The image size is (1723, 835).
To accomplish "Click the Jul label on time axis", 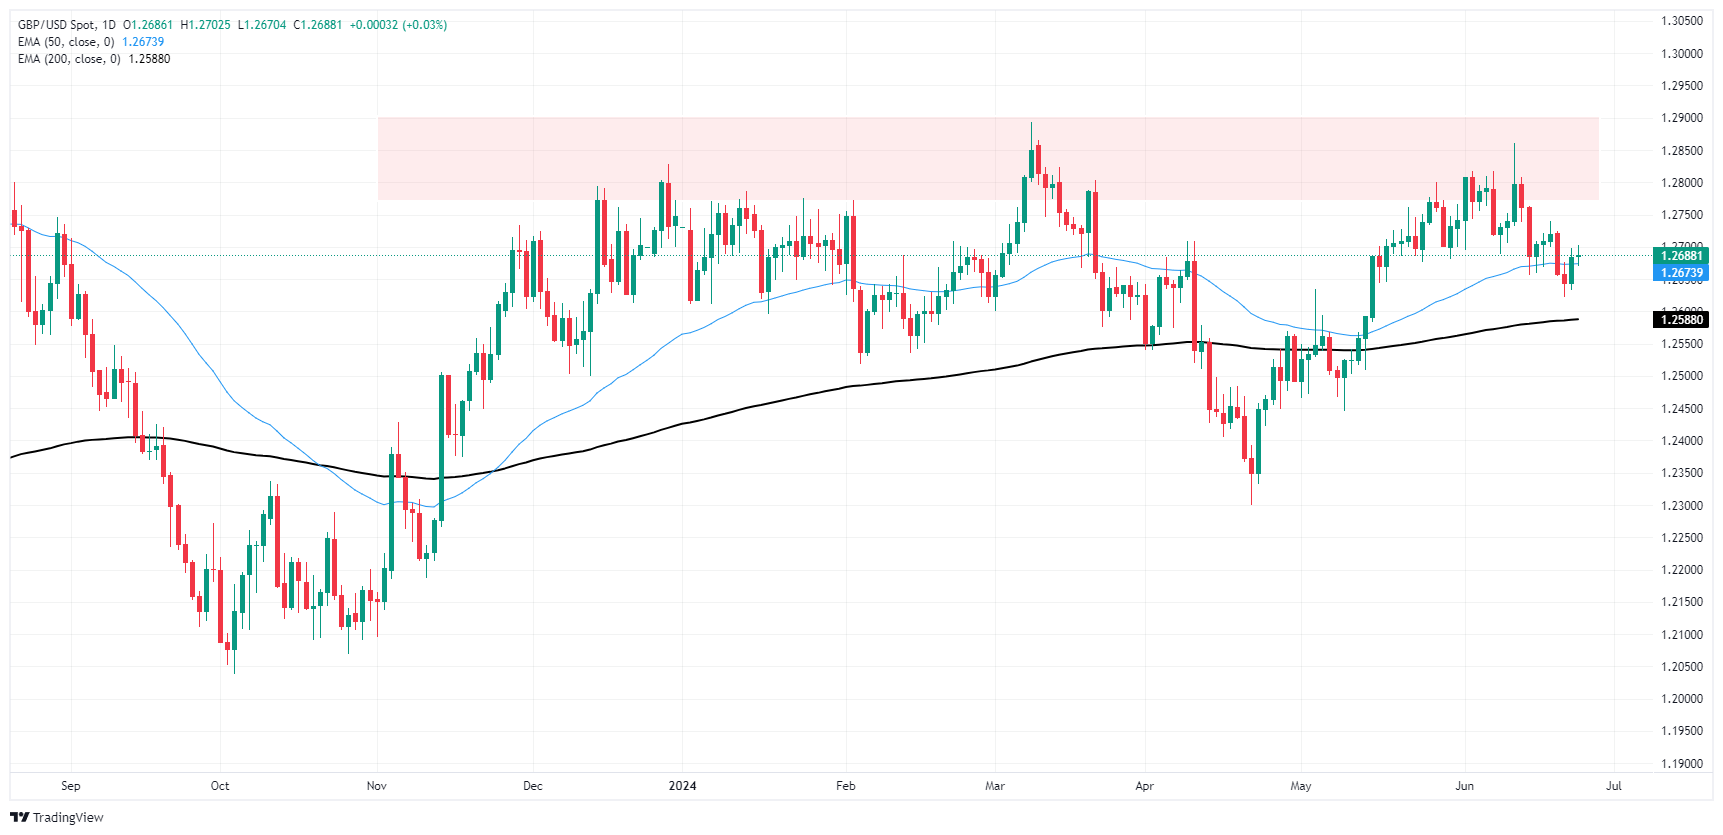I will point(1613,786).
